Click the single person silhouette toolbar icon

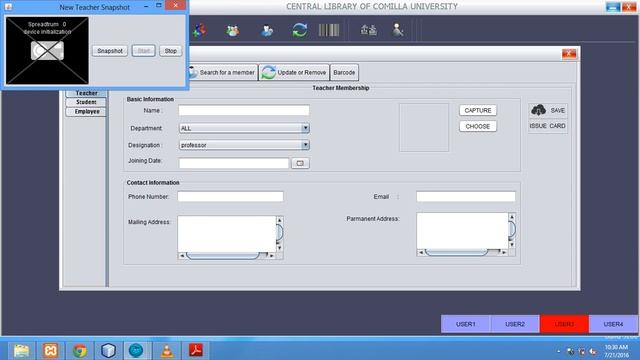click(x=398, y=30)
